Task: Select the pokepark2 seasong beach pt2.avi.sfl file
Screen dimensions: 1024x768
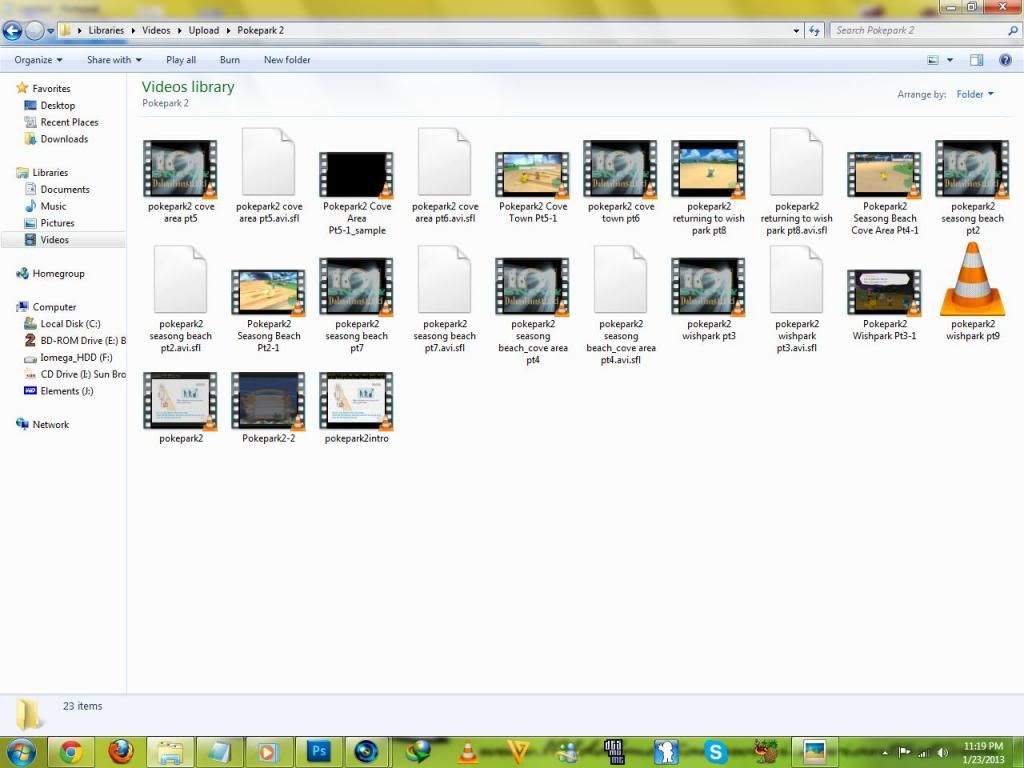Action: tap(180, 299)
